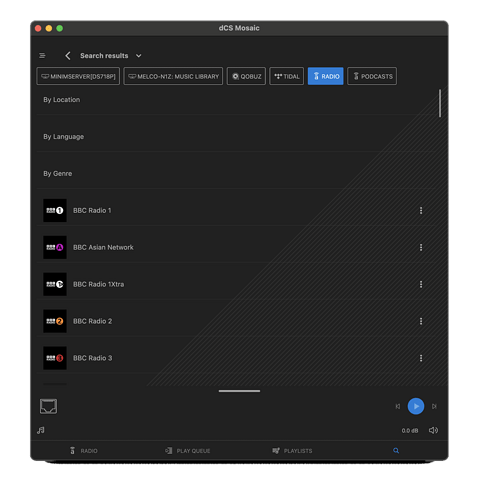Click the BBC Radio 1 logo thumbnail

tap(55, 211)
